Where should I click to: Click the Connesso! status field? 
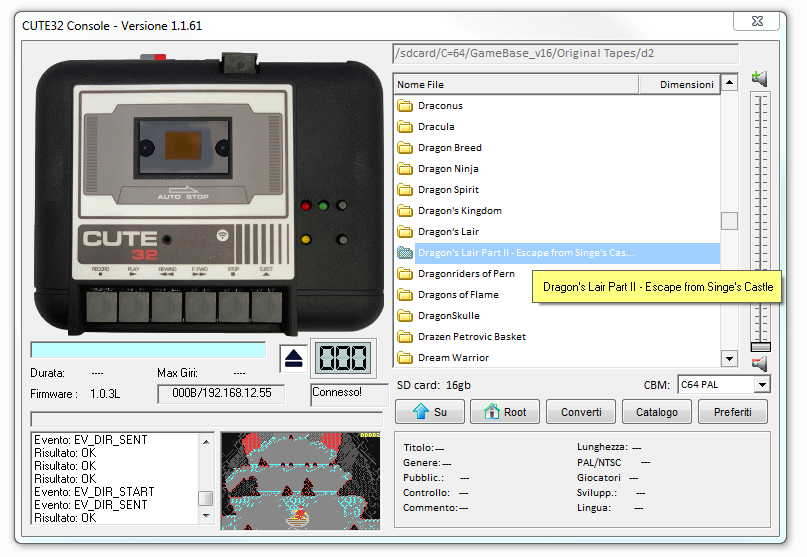click(x=349, y=394)
